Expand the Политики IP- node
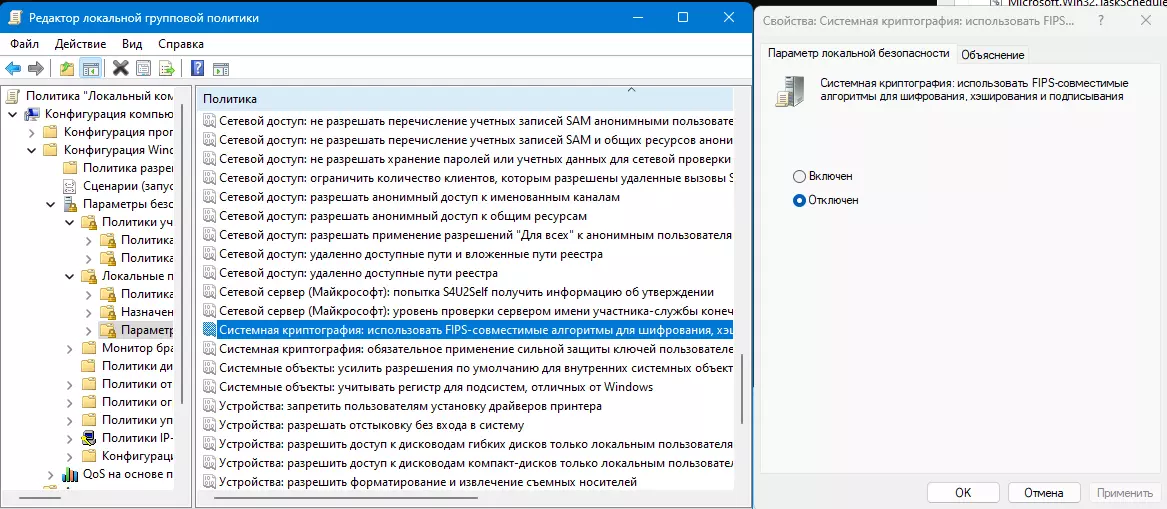 (69, 437)
